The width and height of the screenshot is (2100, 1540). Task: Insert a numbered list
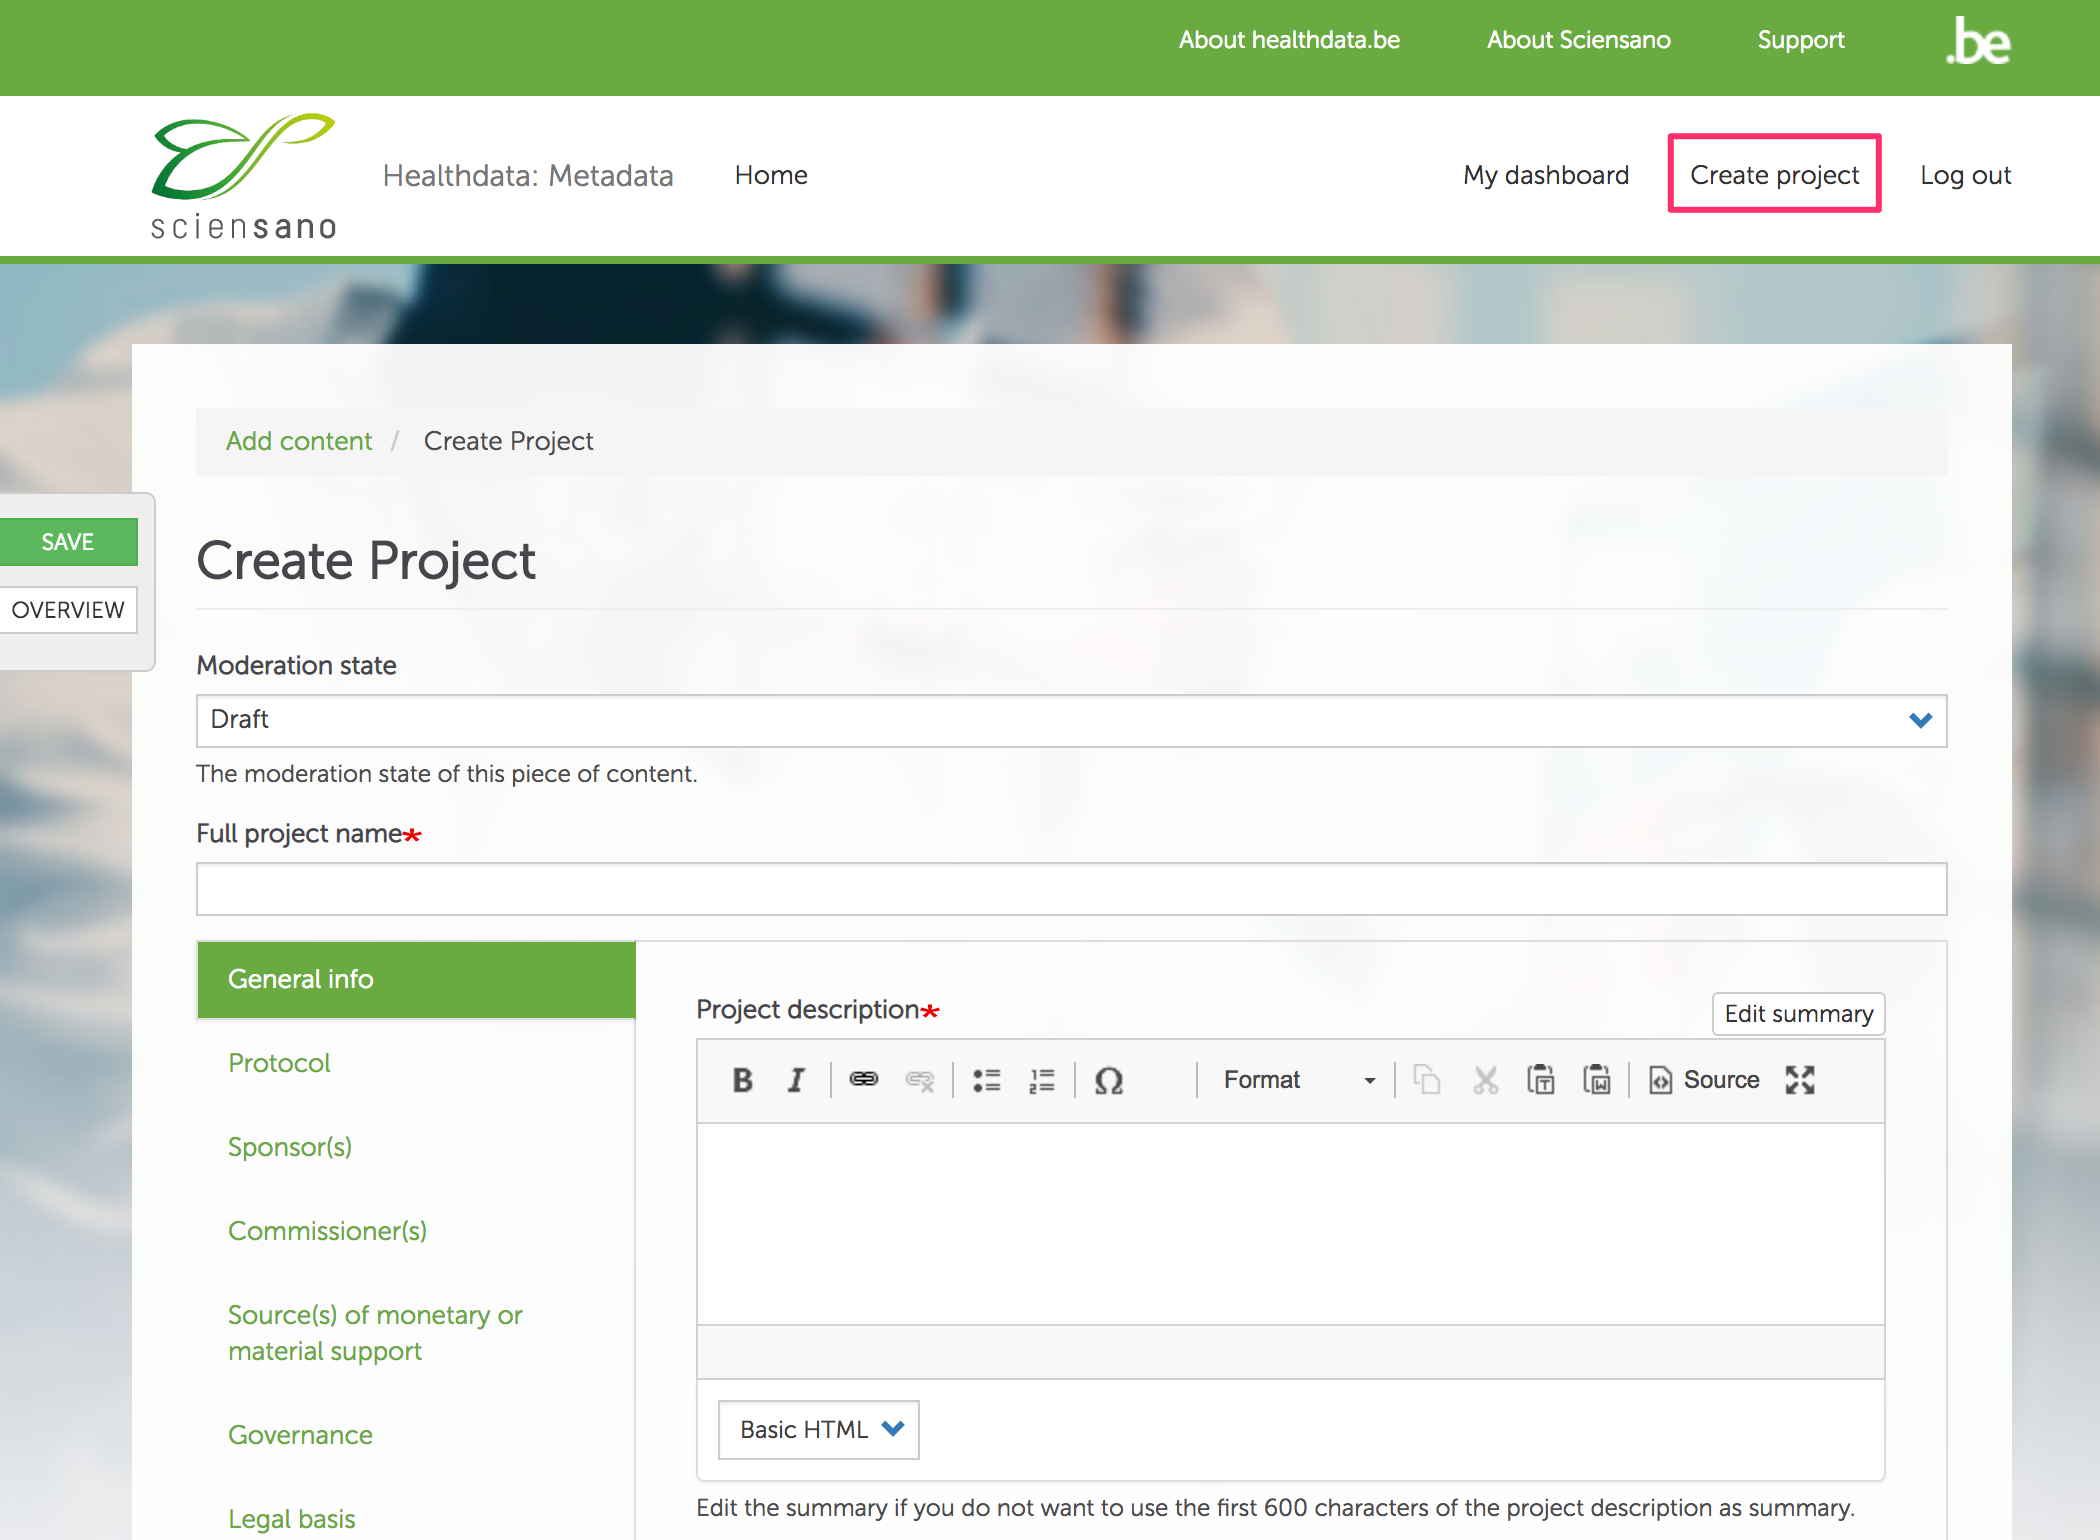[1042, 1080]
